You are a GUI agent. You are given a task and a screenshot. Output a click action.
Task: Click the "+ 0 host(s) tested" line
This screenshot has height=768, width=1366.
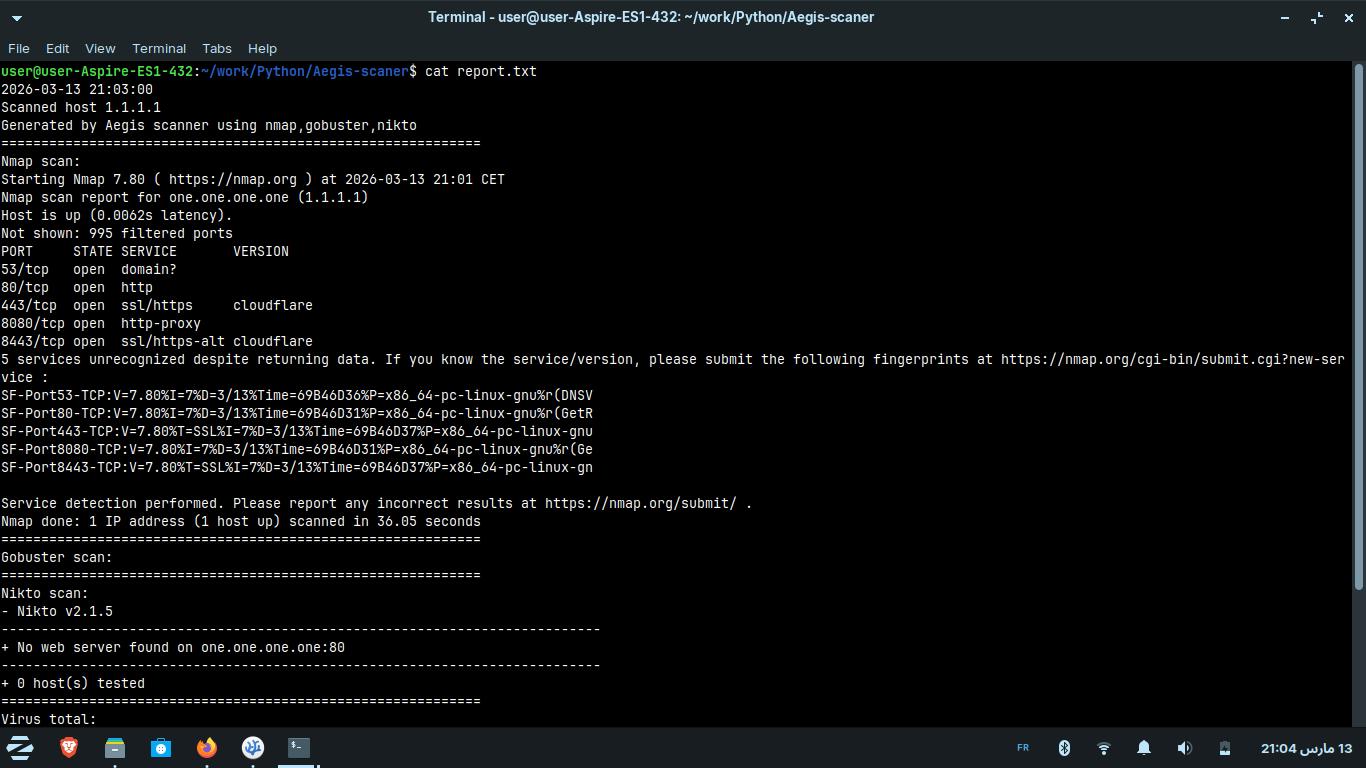click(73, 683)
